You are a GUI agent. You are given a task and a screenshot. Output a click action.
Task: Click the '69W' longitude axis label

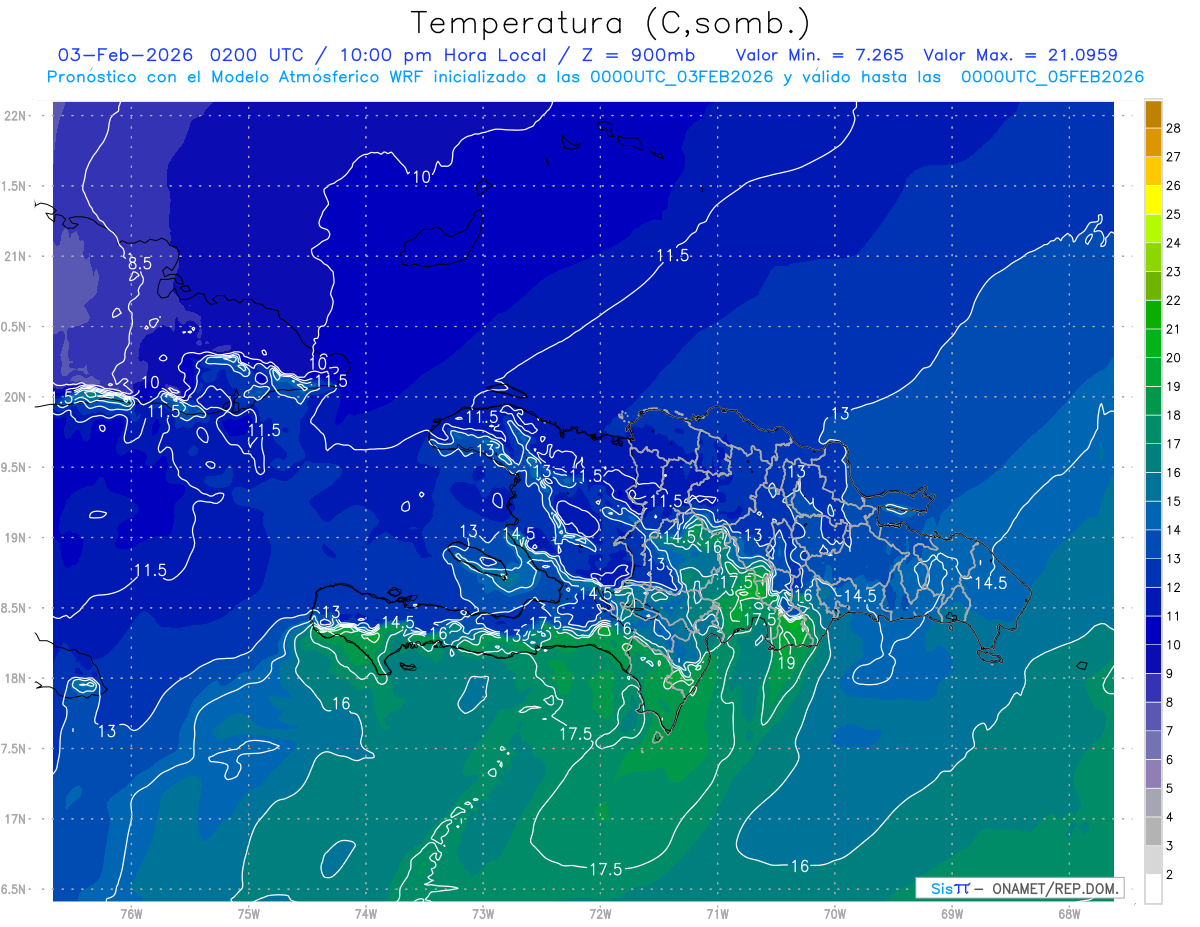click(952, 913)
